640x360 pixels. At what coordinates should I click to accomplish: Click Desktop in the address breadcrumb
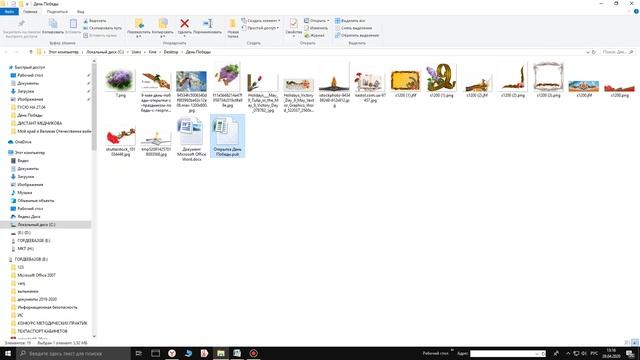[171, 52]
